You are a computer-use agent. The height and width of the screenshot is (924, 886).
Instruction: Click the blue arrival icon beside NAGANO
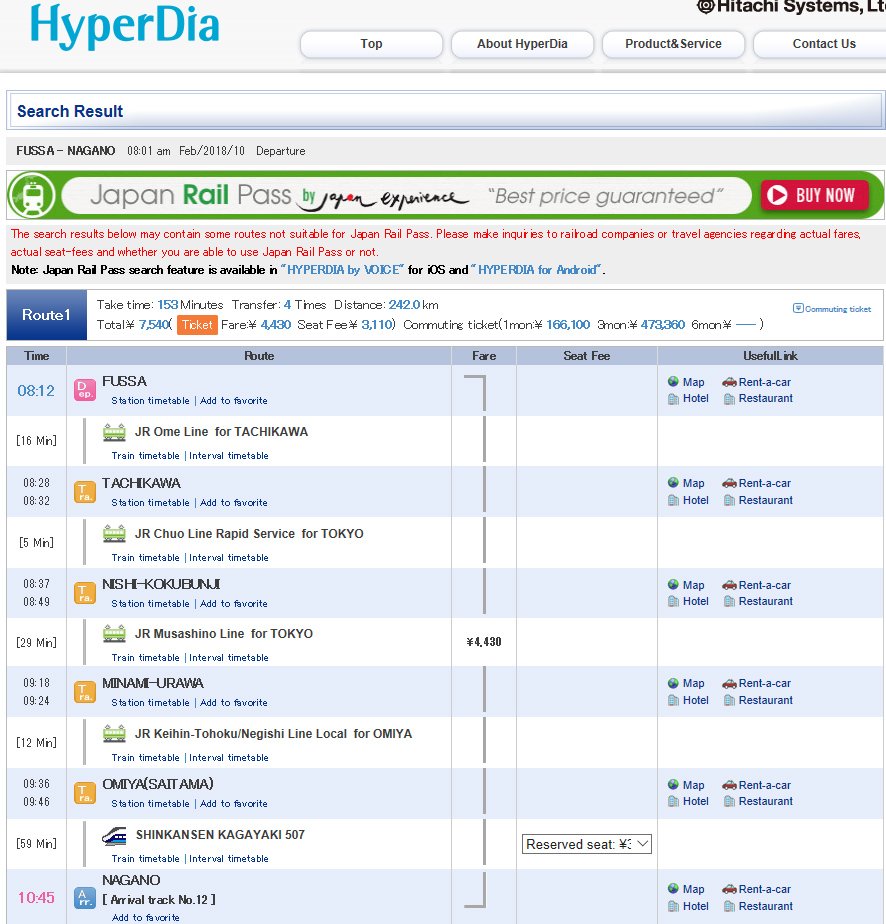click(85, 897)
